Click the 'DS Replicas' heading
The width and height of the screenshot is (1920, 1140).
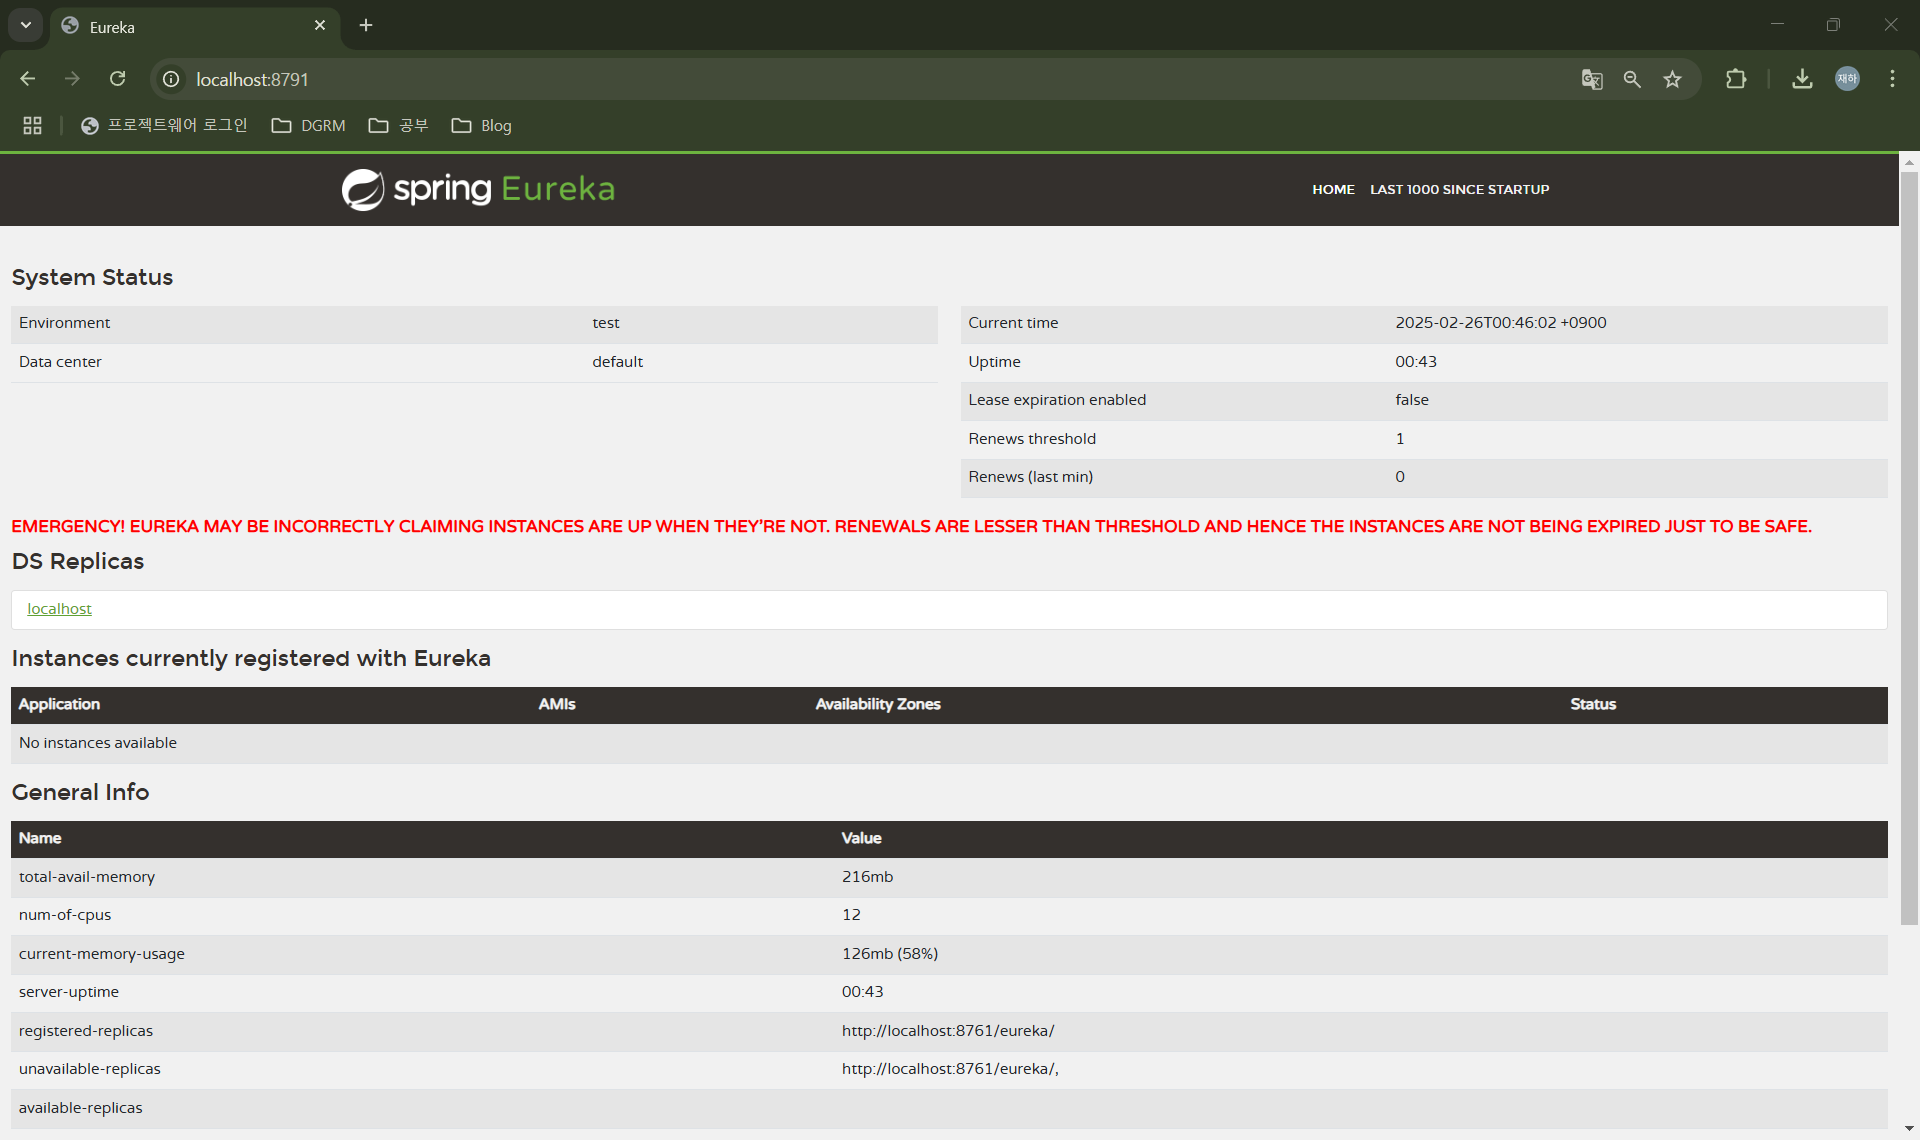(78, 562)
